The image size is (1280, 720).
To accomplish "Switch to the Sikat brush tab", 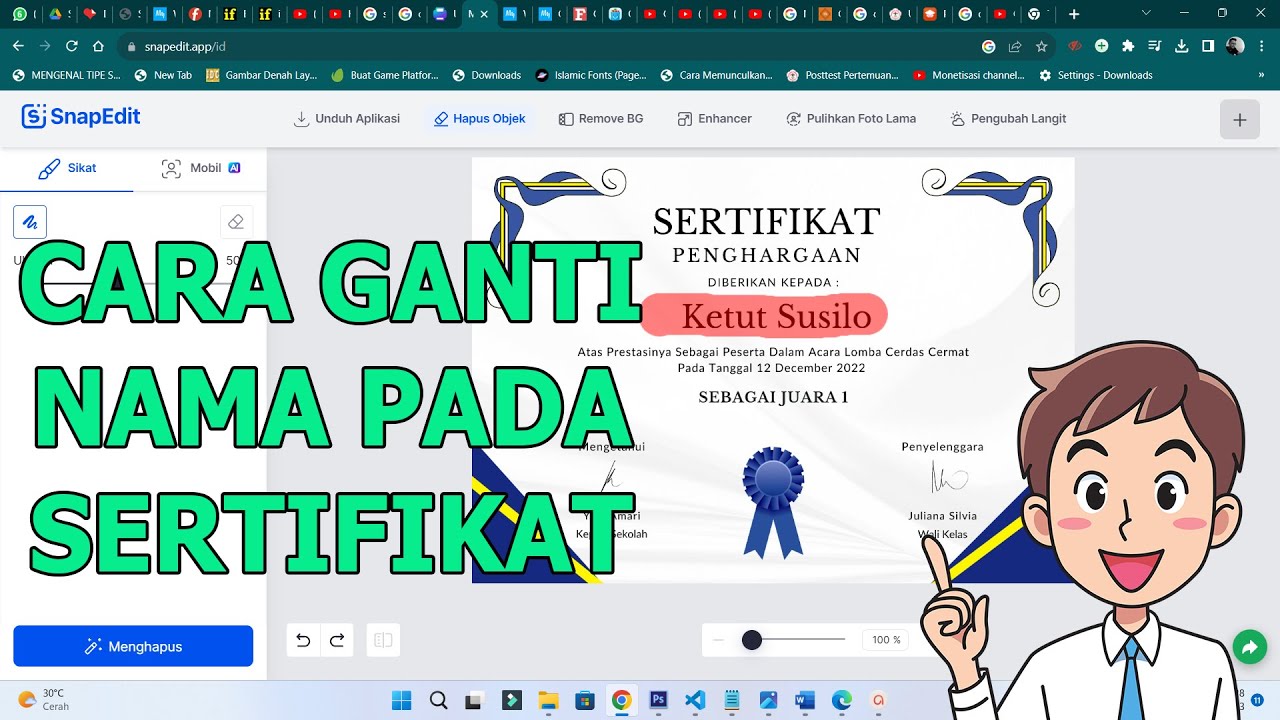I will click(67, 168).
